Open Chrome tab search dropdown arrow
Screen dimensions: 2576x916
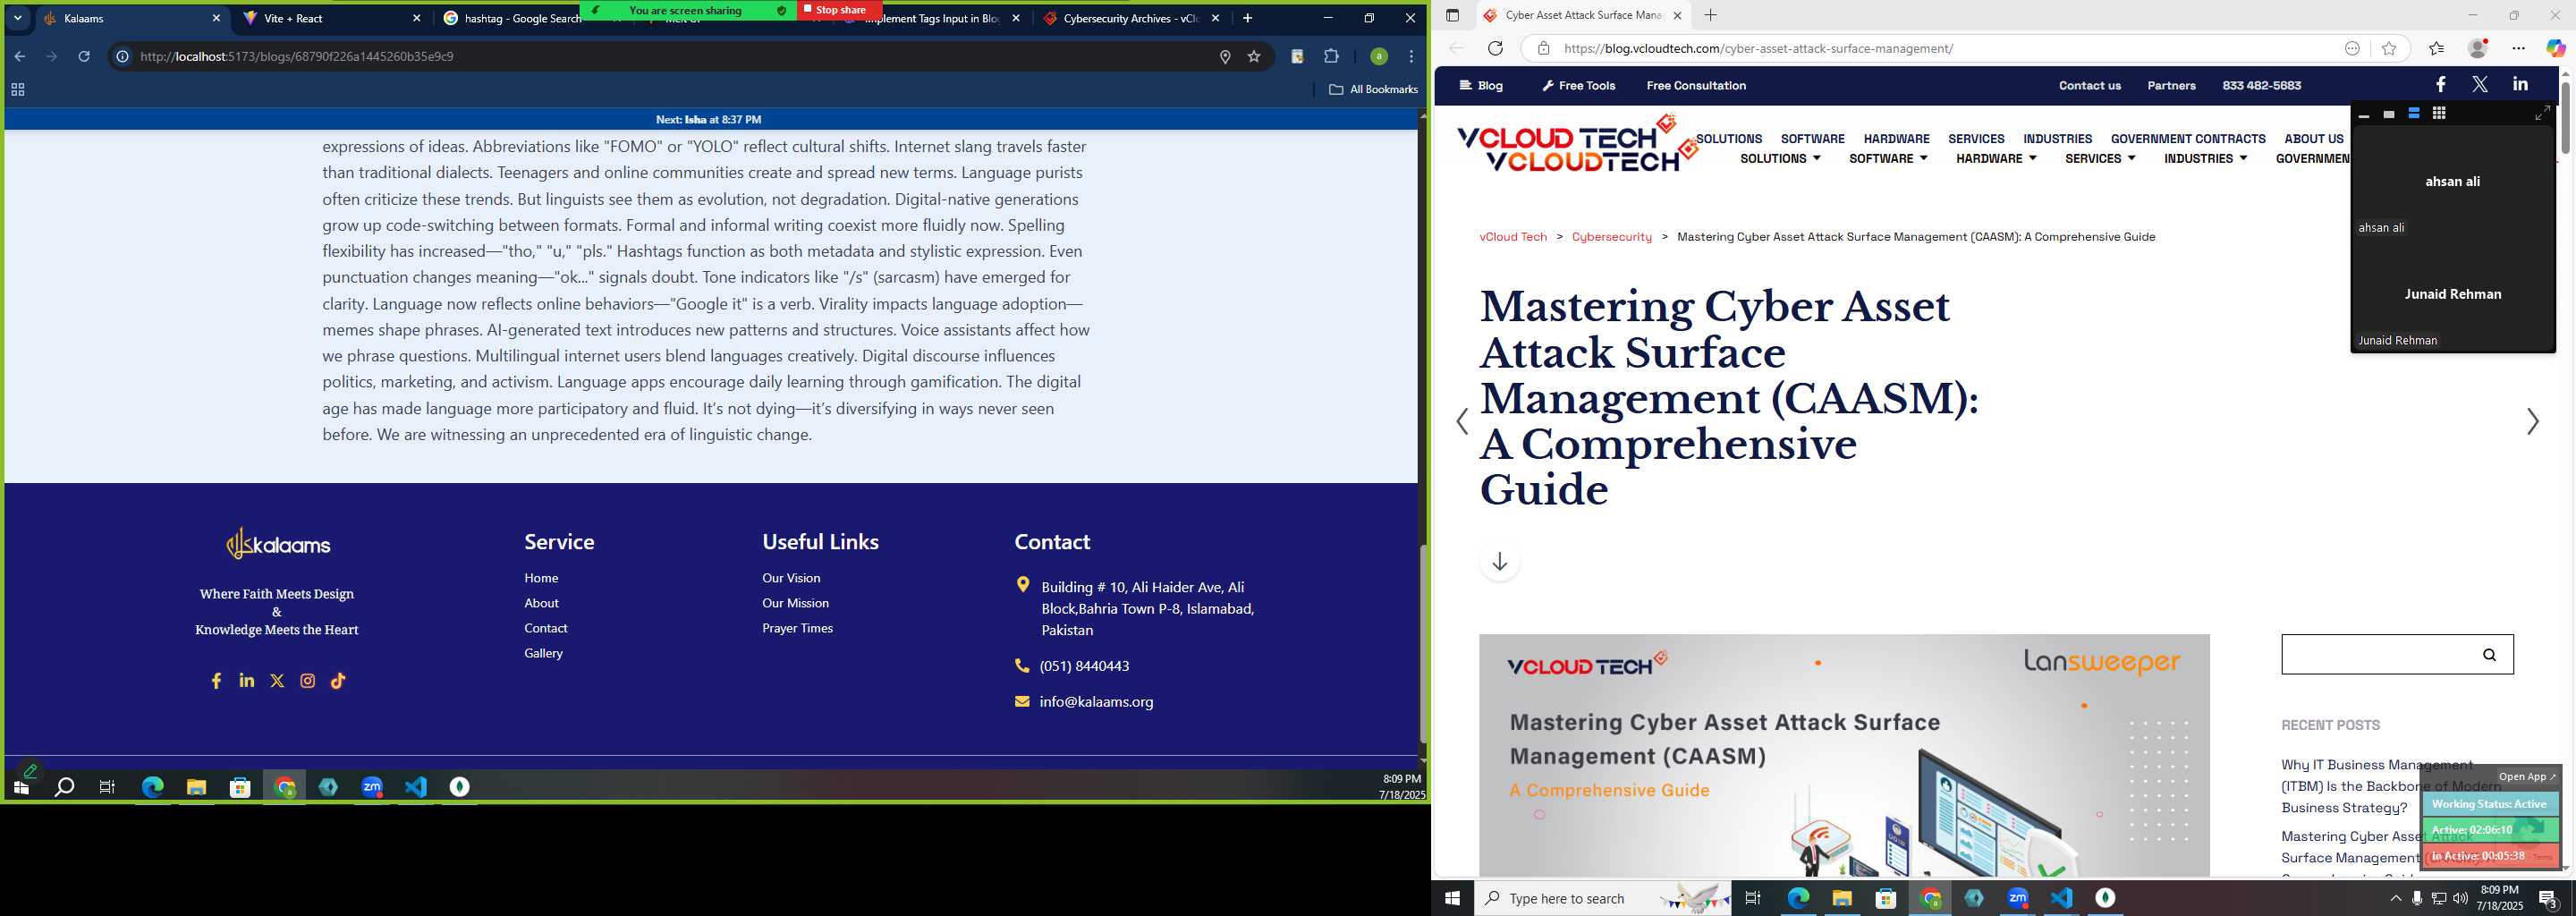18,18
